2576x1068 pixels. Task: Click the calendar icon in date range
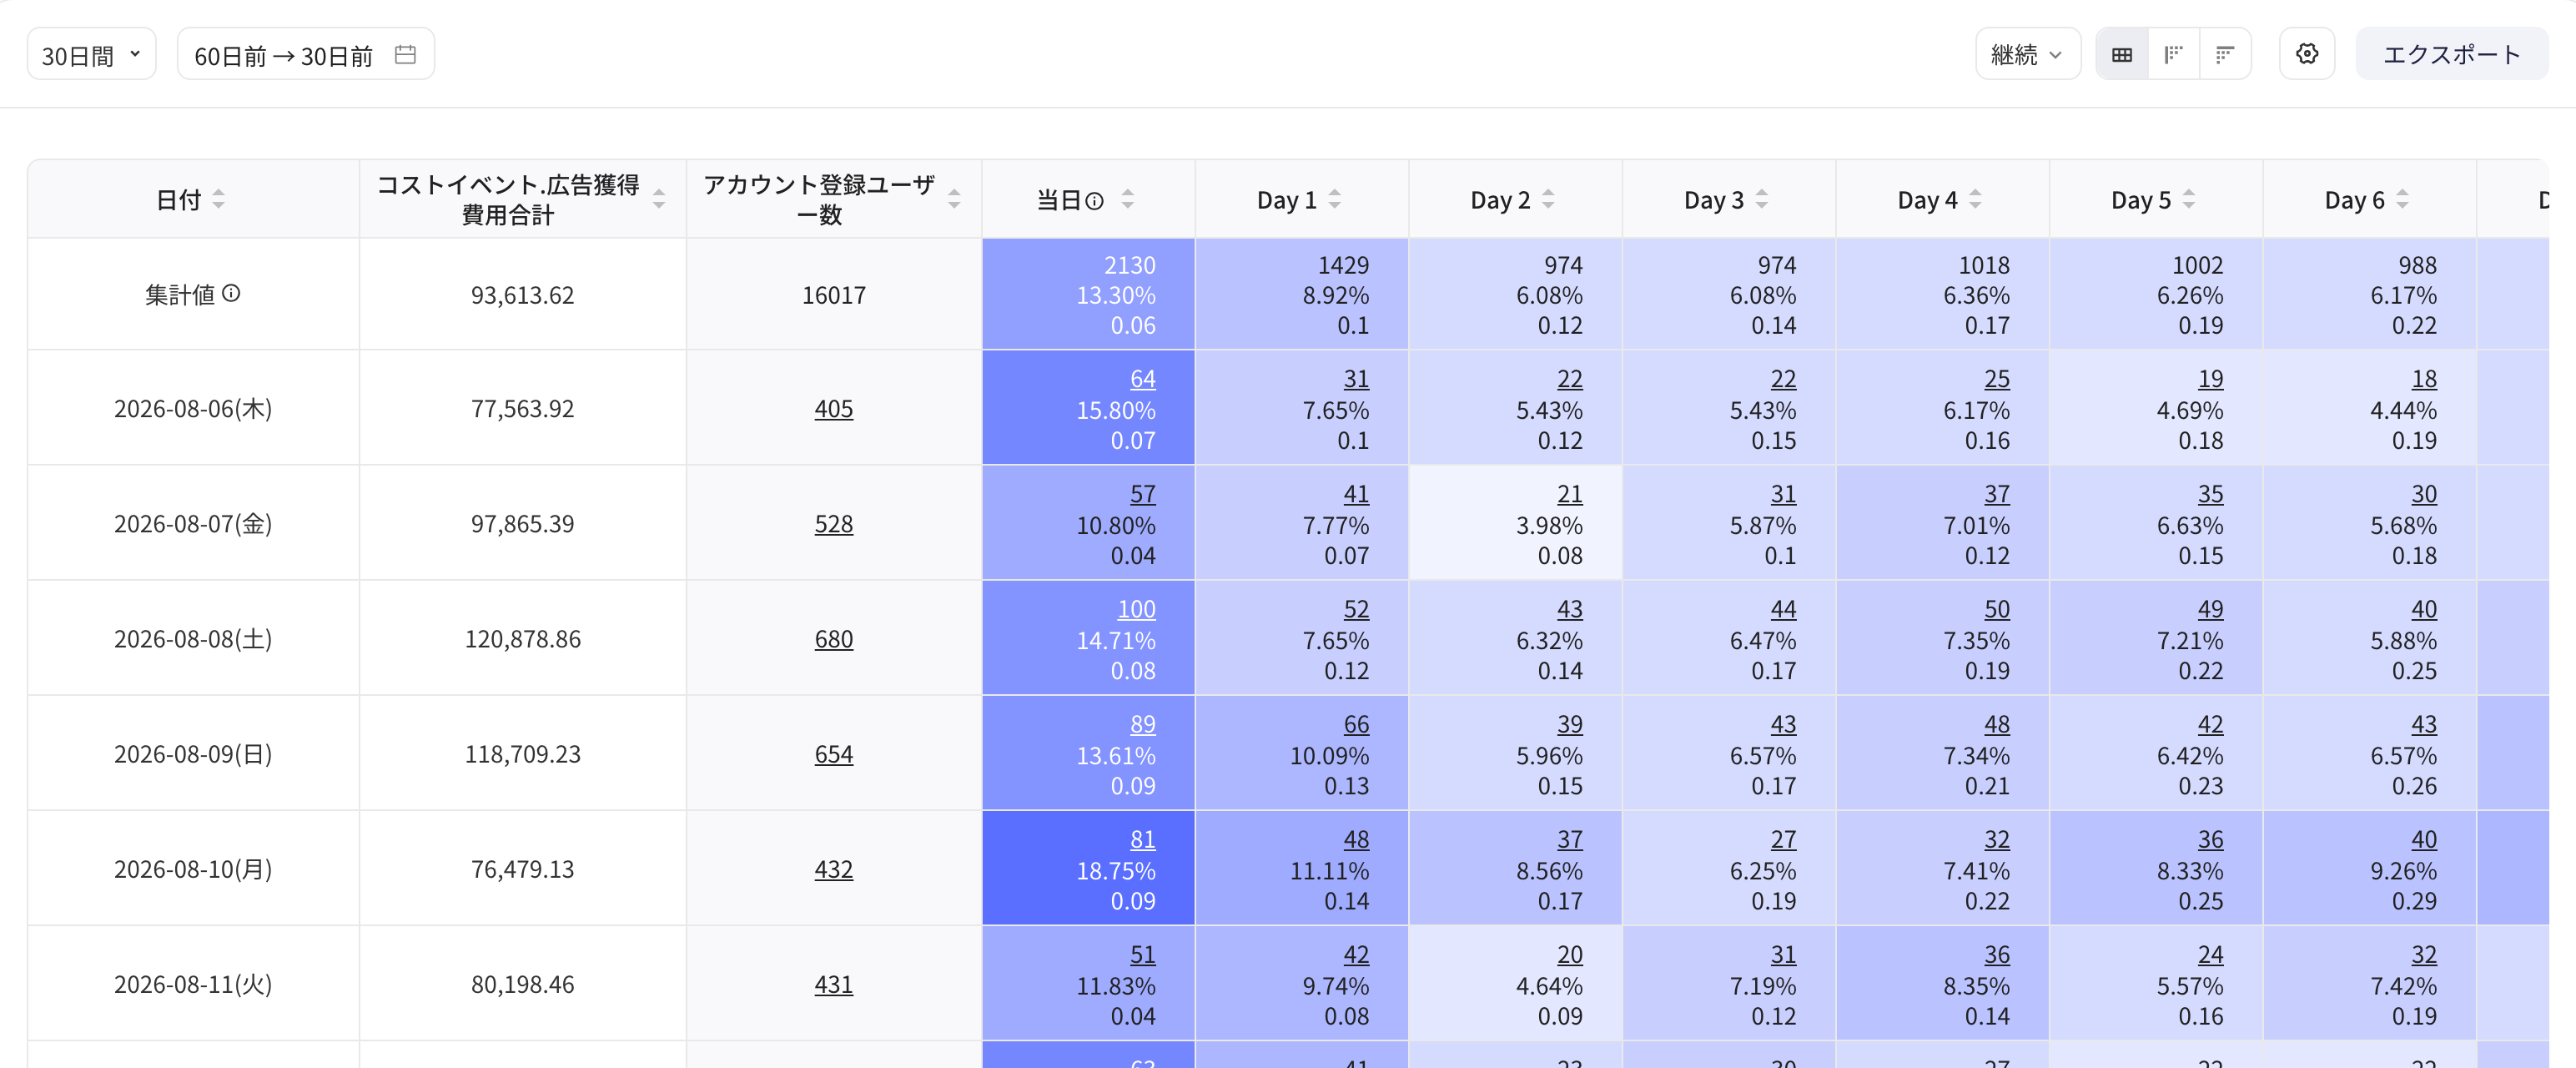405,55
